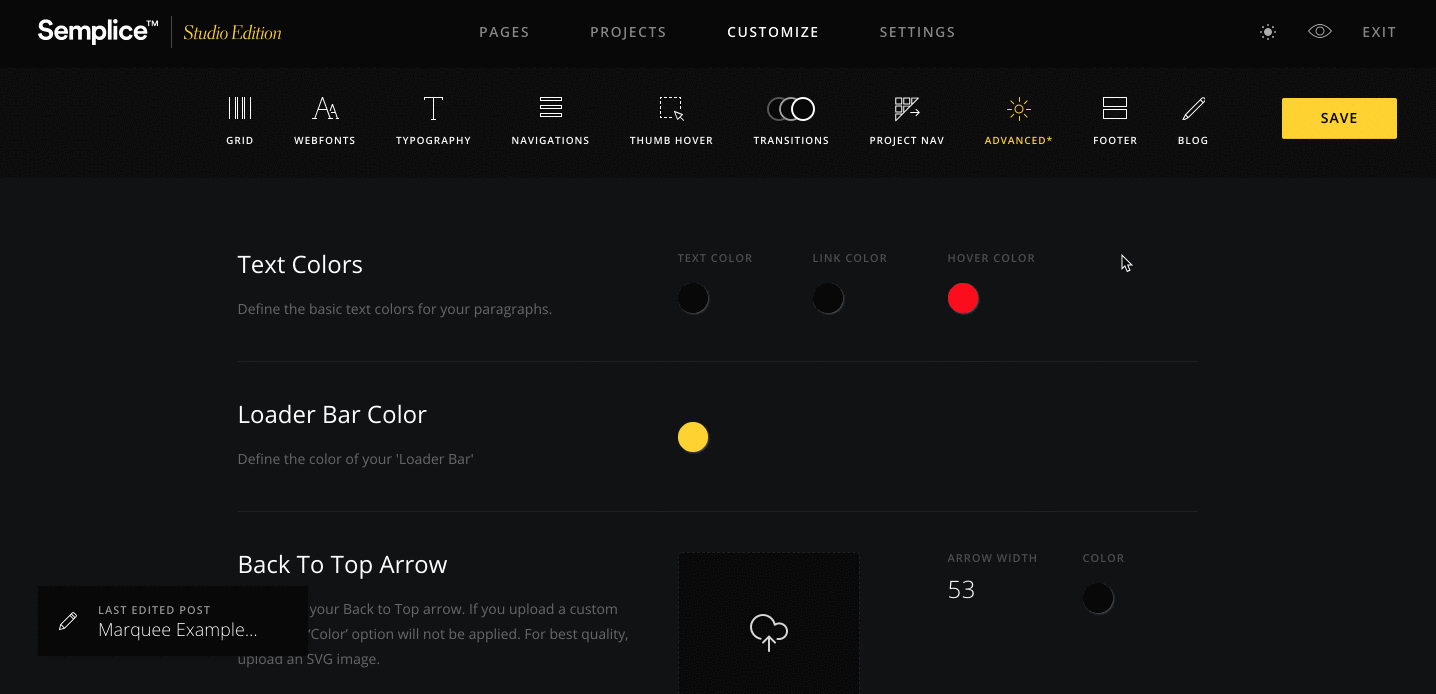Open the Thumb Hover section
1436x694 pixels.
pyautogui.click(x=671, y=121)
